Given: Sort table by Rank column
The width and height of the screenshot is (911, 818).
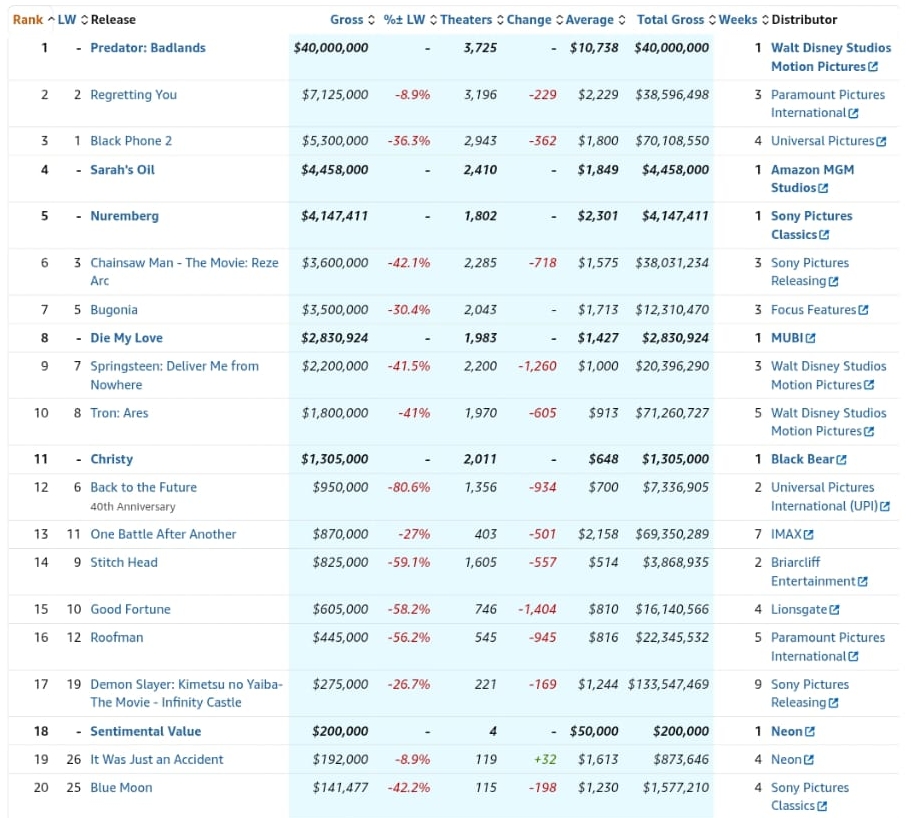Looking at the screenshot, I should 28,20.
